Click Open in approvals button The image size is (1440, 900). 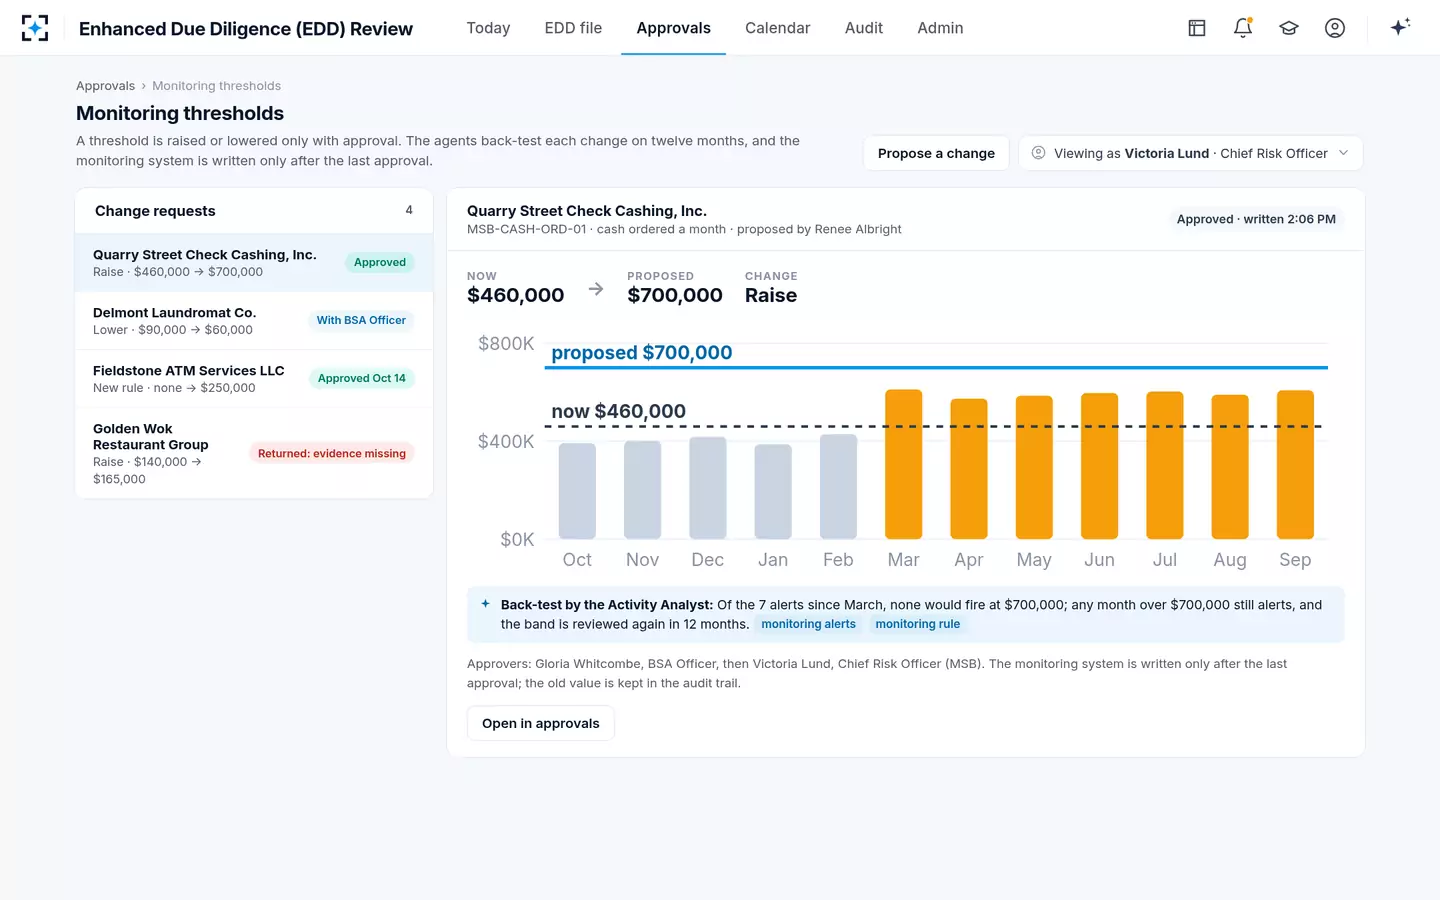pyautogui.click(x=541, y=723)
